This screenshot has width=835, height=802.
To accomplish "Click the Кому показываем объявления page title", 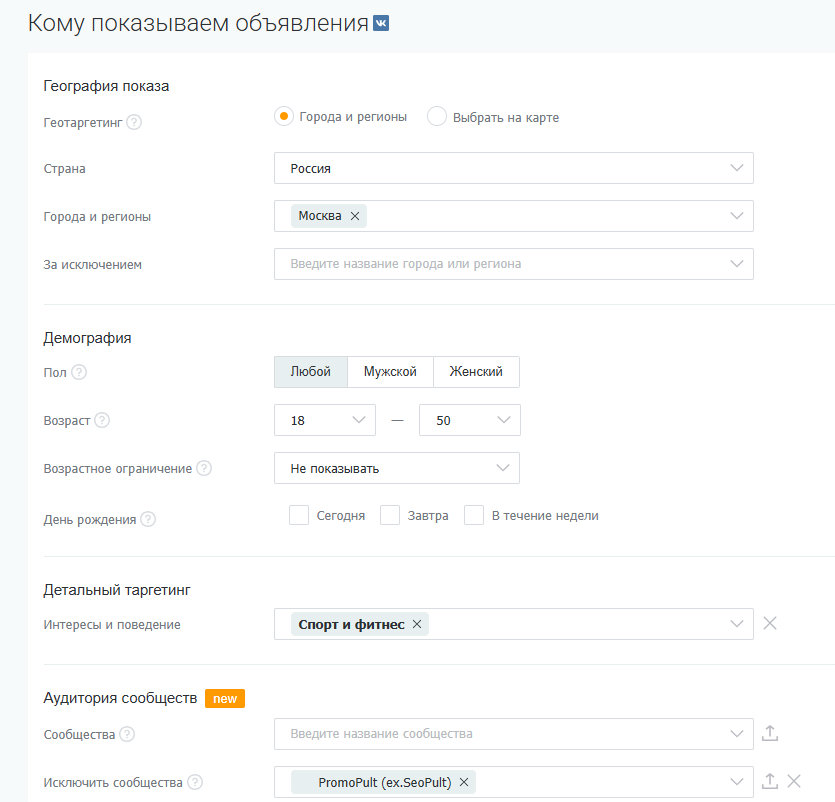I will (x=198, y=23).
